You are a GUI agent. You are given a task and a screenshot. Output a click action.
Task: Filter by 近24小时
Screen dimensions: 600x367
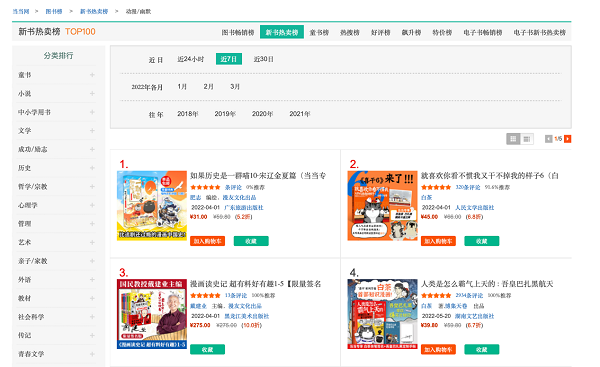pyautogui.click(x=191, y=59)
